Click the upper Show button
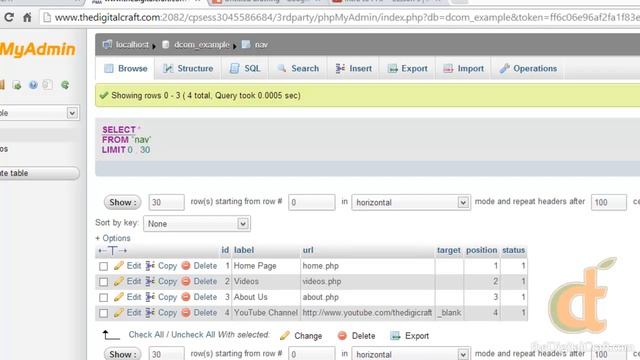 122,202
